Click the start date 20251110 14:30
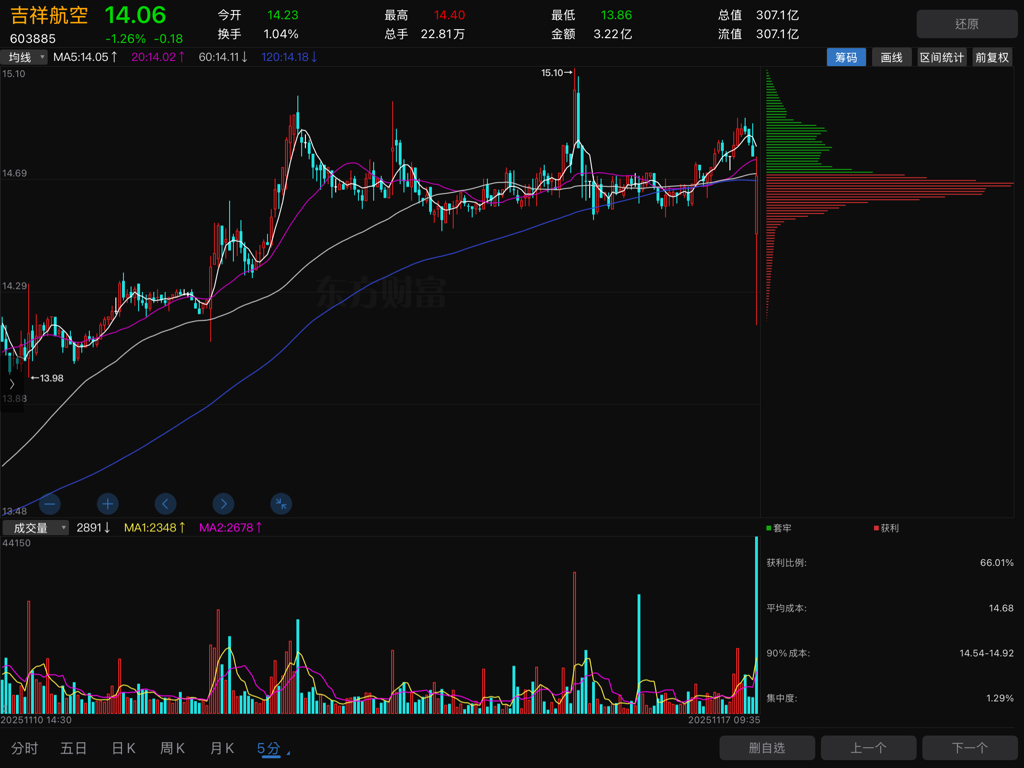The height and width of the screenshot is (768, 1024). 37,720
